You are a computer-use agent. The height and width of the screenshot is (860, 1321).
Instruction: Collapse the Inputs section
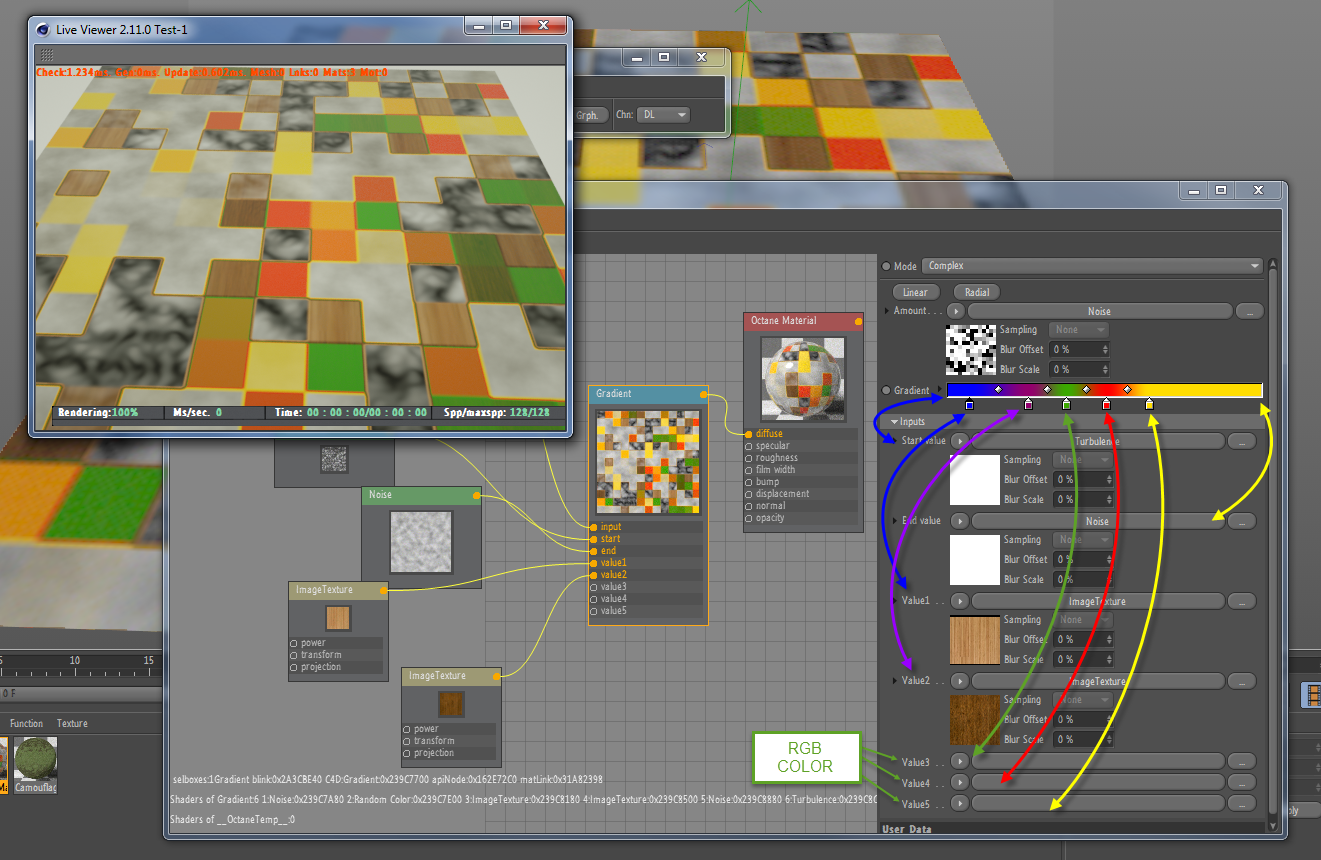click(897, 422)
